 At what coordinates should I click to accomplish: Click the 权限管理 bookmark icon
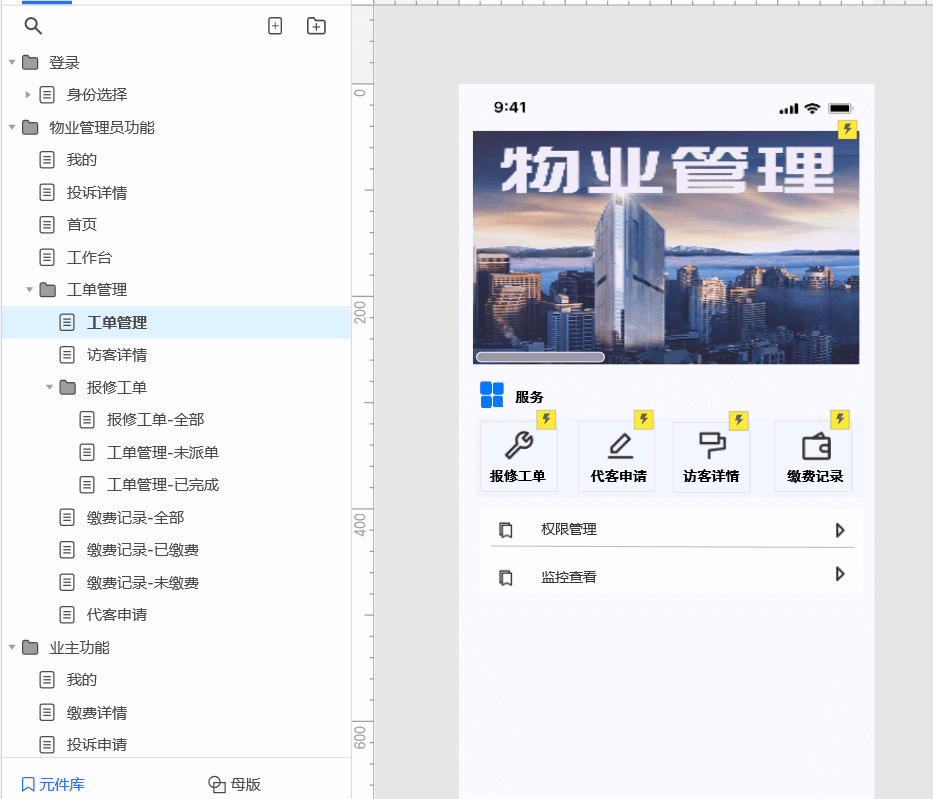point(506,529)
